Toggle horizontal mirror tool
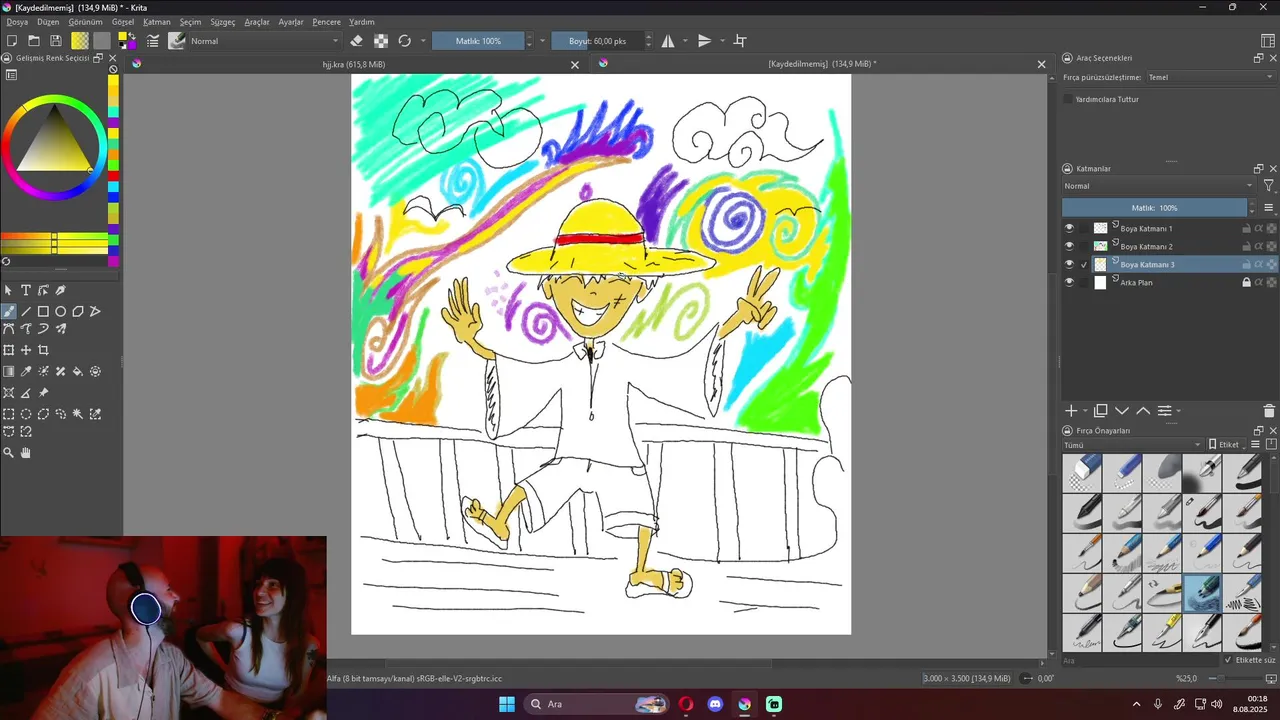The image size is (1280, 720). click(667, 41)
